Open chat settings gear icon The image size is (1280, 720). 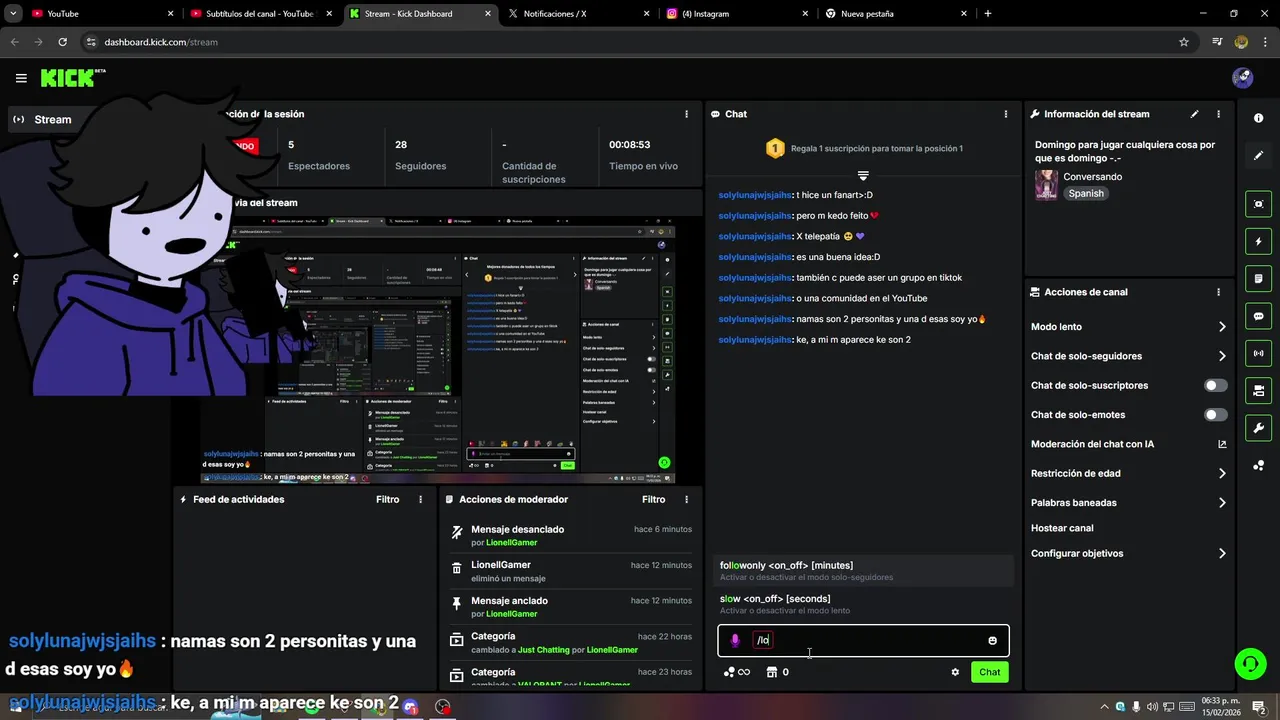point(955,672)
